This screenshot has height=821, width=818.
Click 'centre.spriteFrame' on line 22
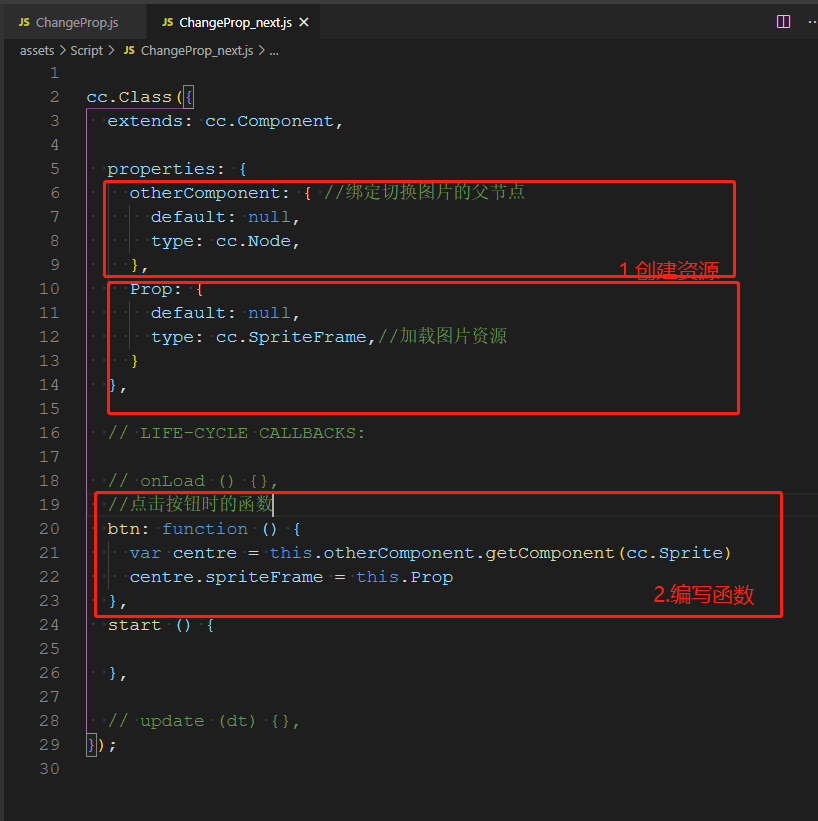coord(226,577)
